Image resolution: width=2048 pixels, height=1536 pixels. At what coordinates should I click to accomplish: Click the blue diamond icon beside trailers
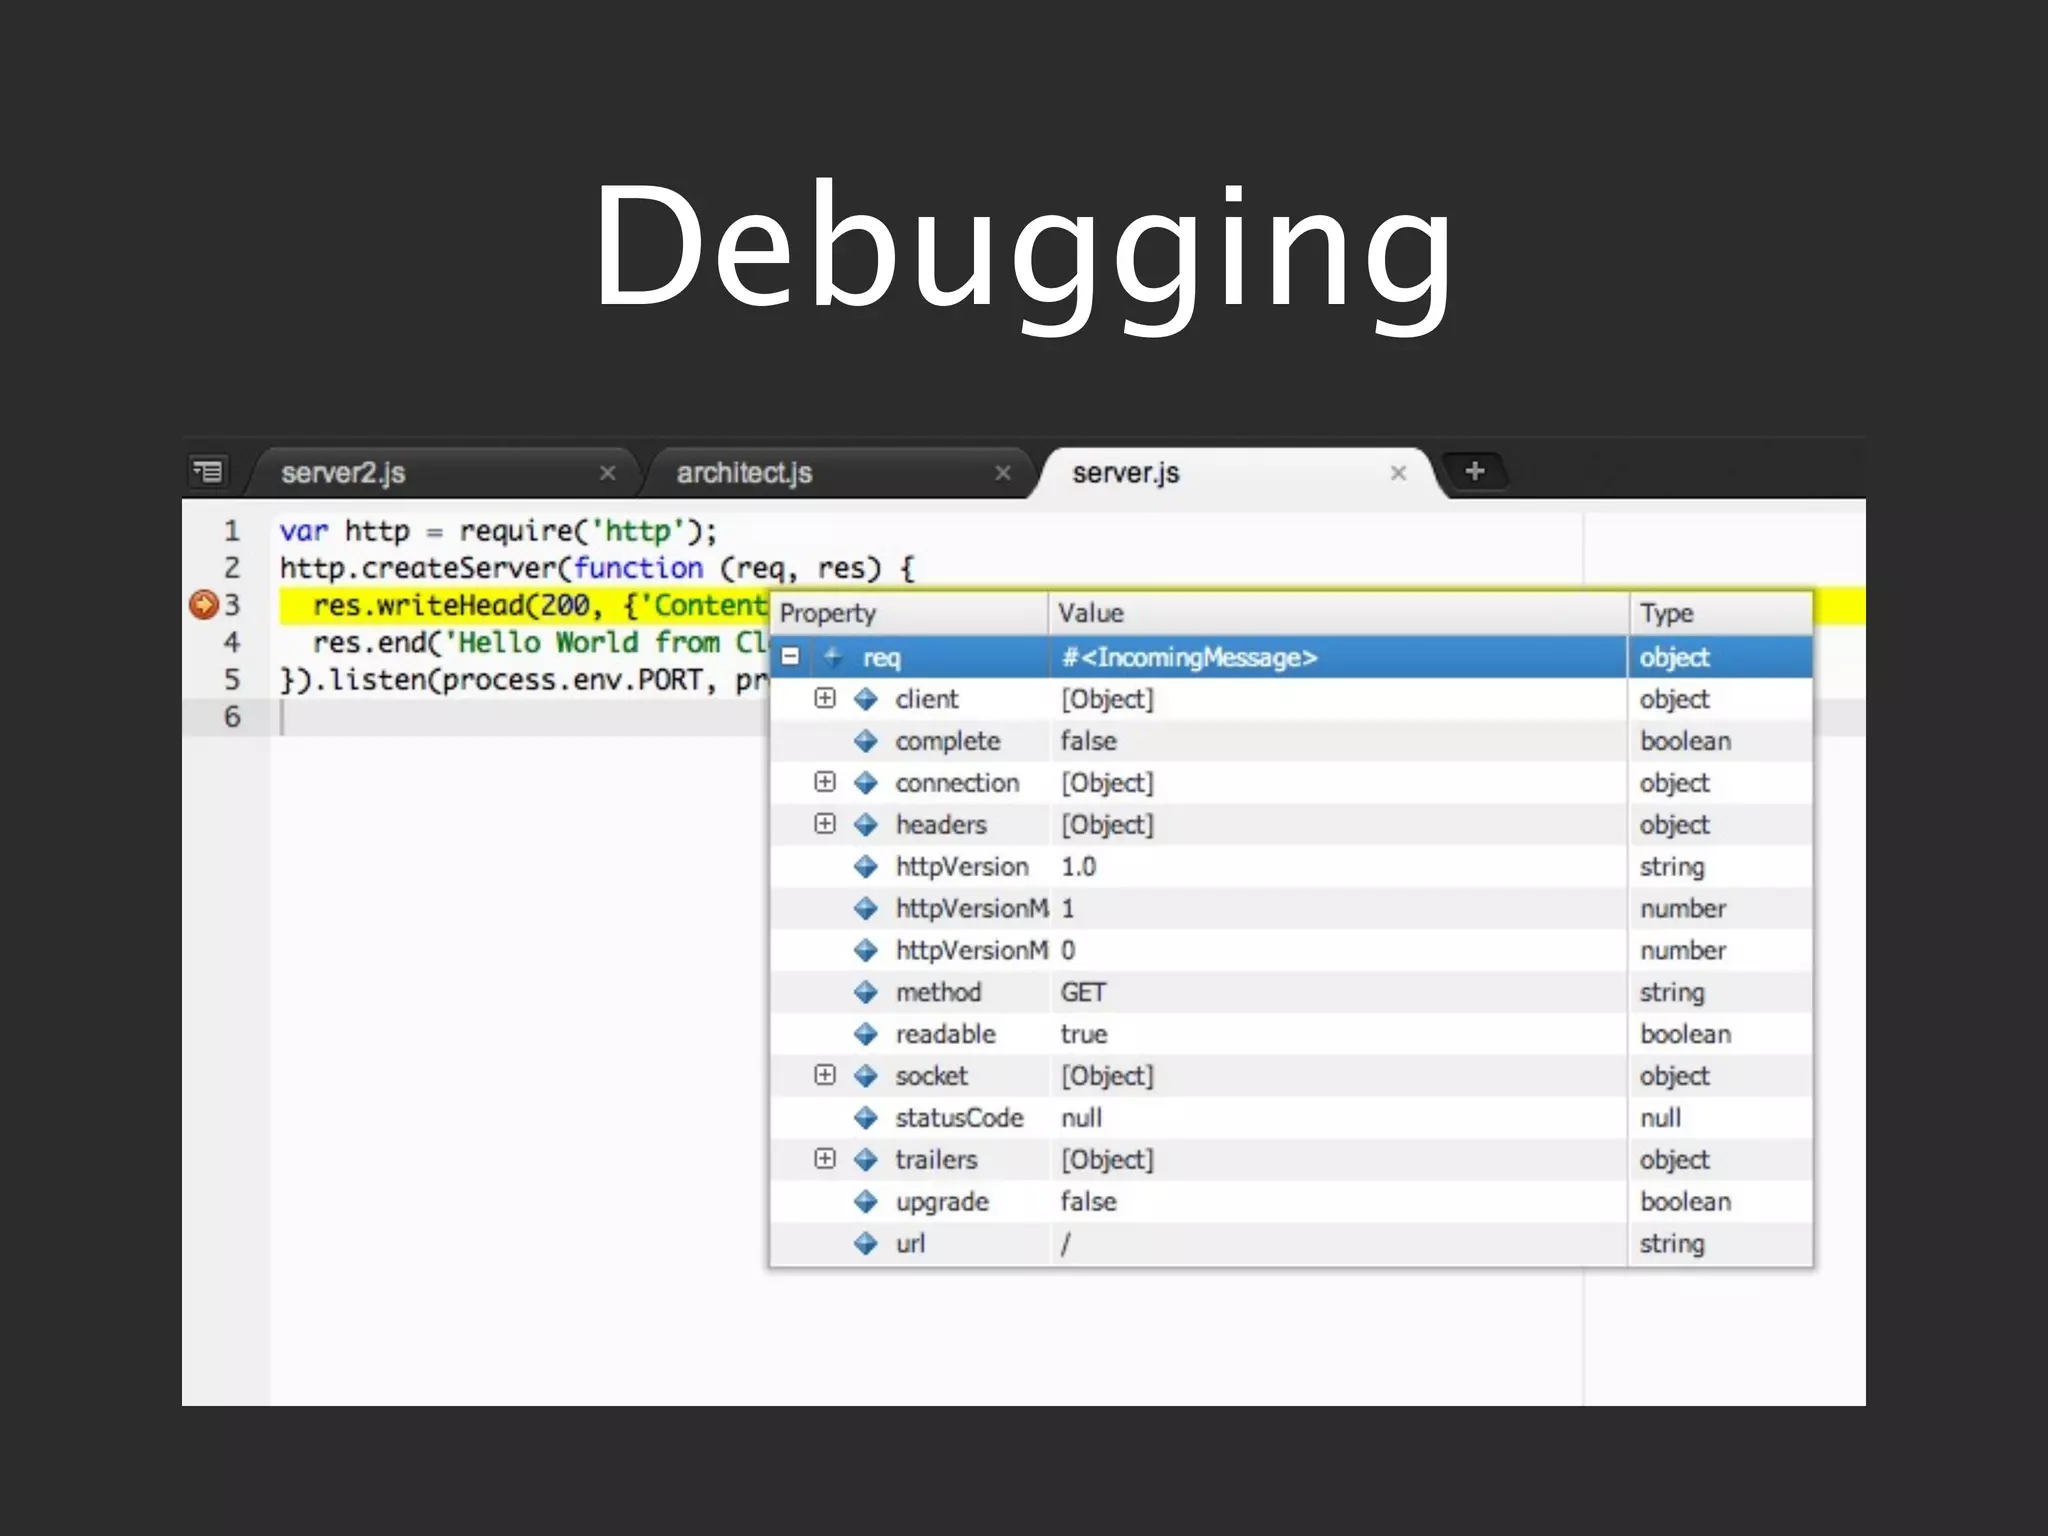click(x=866, y=1160)
